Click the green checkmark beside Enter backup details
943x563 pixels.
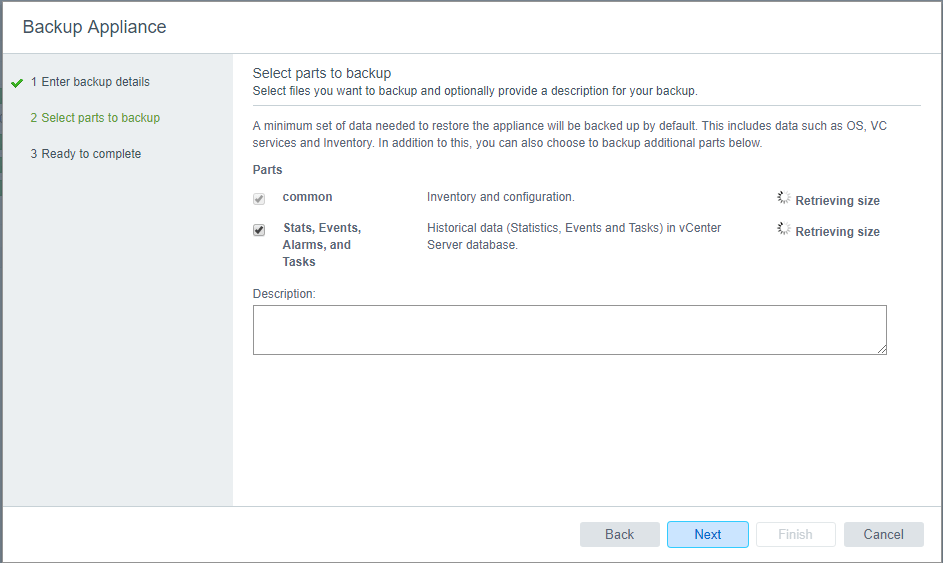pyautogui.click(x=16, y=83)
